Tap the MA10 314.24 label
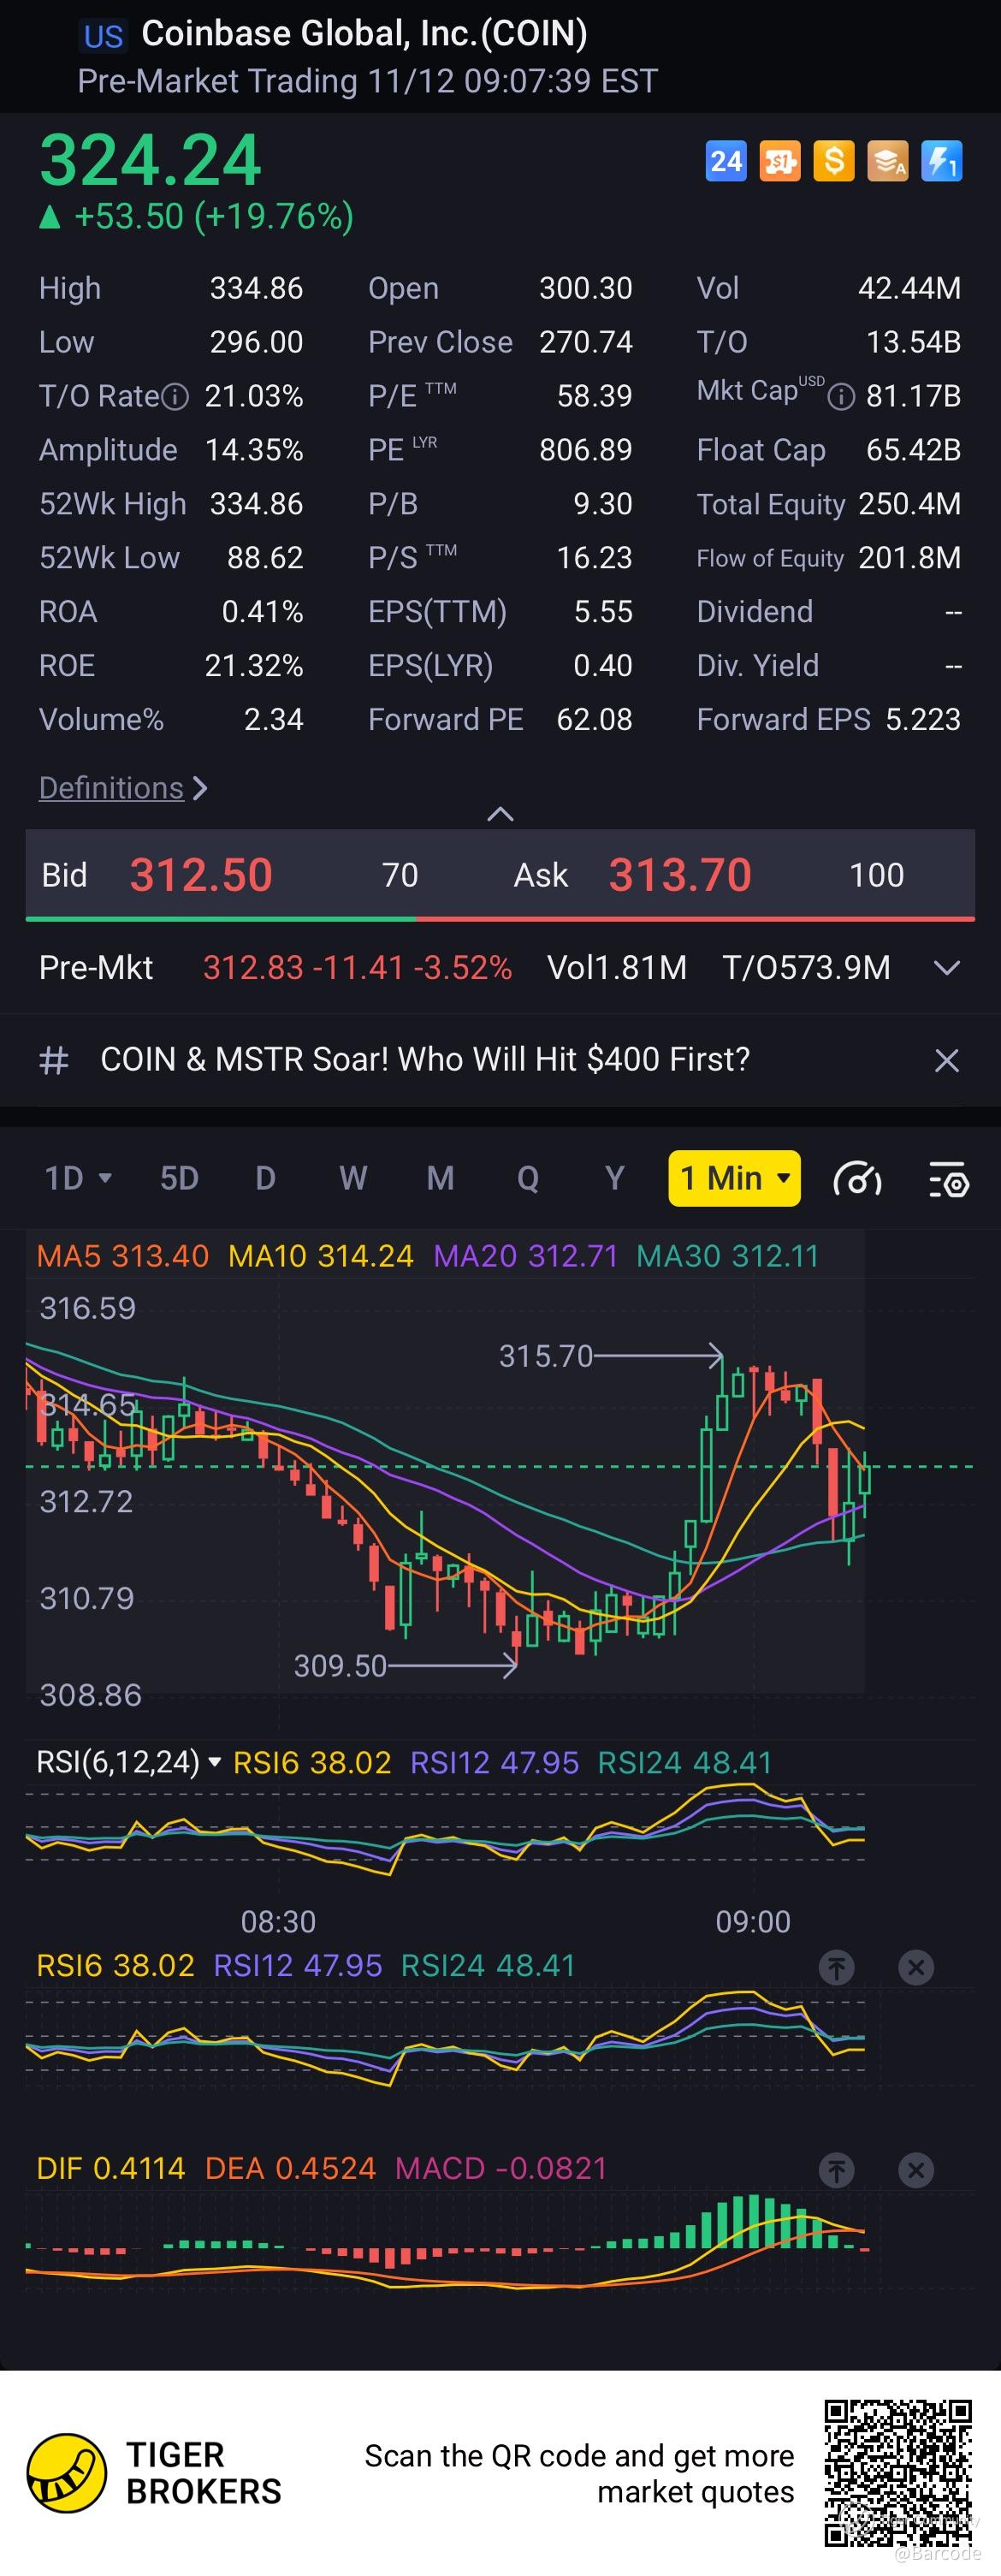Screen dimensions: 1001x2576 (x=321, y=1256)
